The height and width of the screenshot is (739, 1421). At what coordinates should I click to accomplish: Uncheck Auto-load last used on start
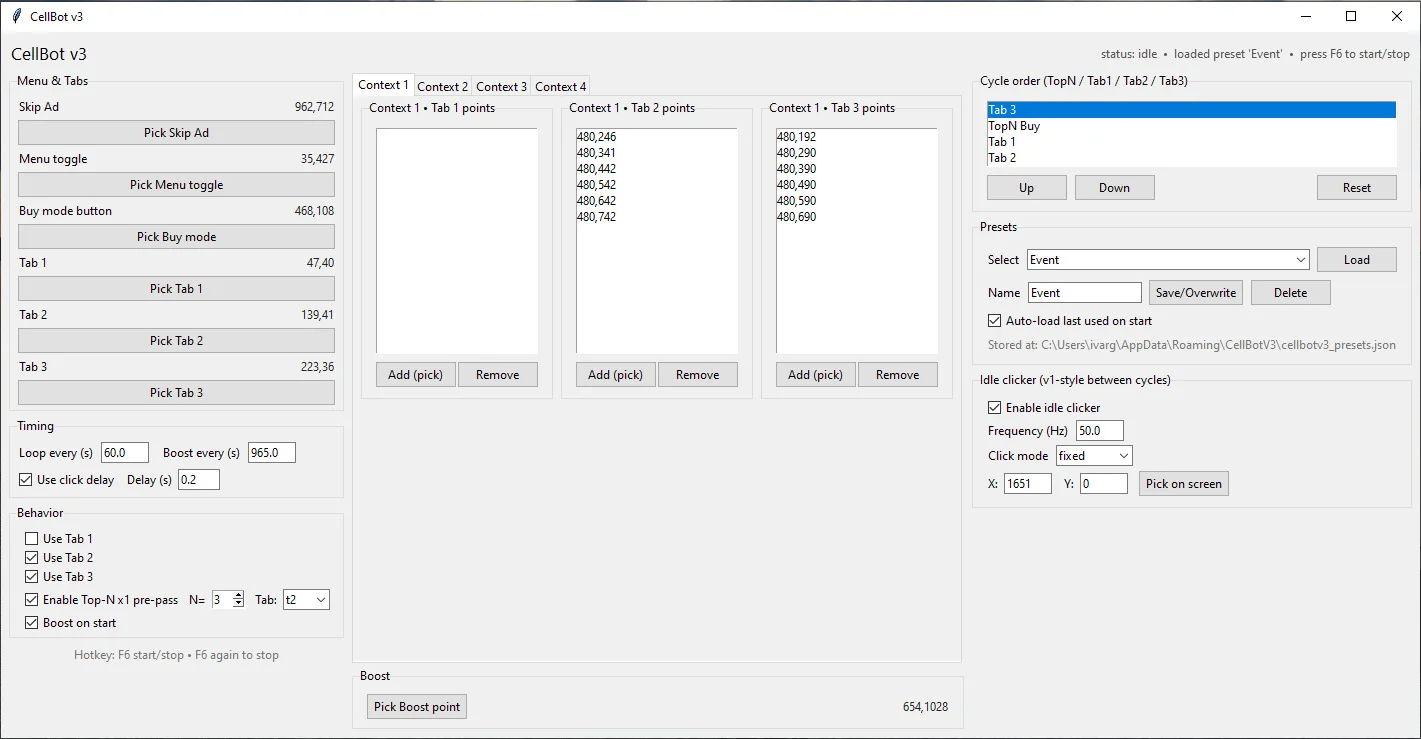tap(994, 320)
